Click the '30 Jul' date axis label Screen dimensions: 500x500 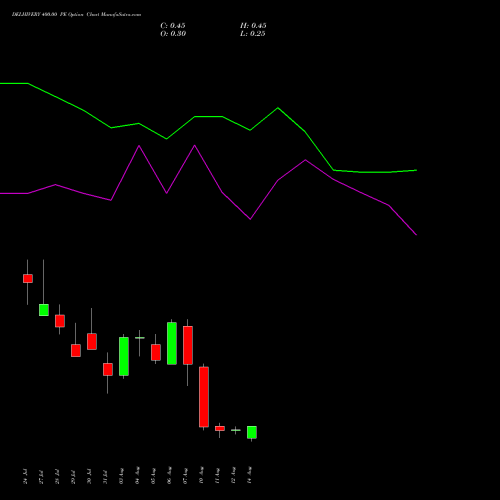point(90,476)
